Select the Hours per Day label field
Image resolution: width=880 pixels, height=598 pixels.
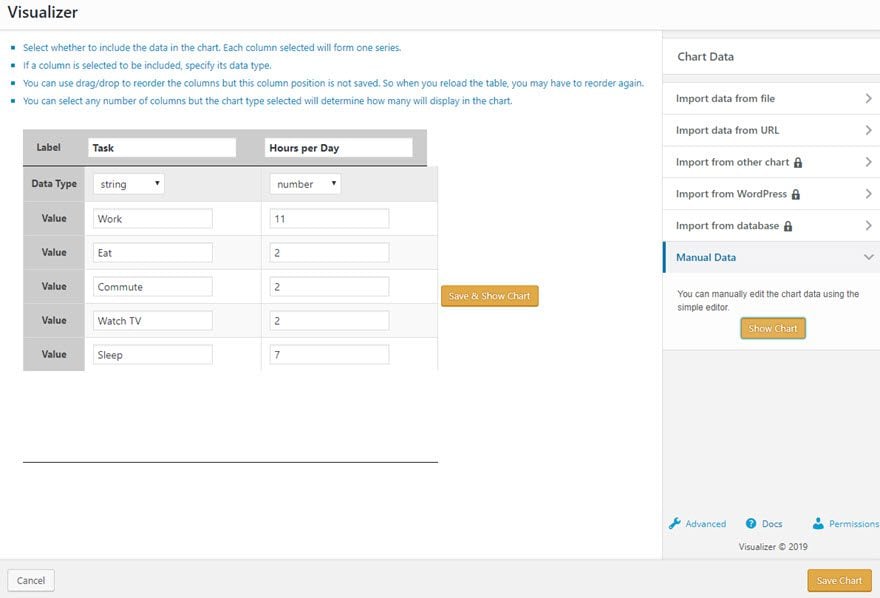point(339,148)
